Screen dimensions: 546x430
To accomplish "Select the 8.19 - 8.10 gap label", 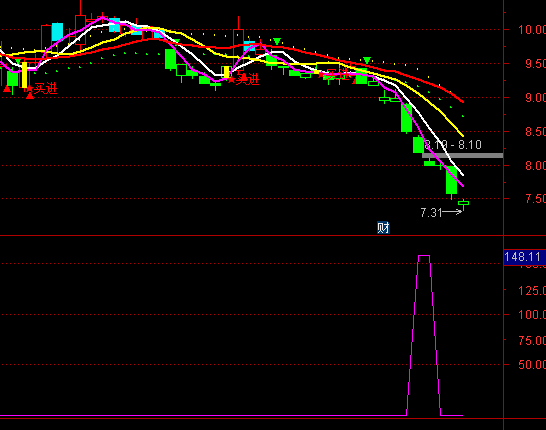I will (x=453, y=144).
